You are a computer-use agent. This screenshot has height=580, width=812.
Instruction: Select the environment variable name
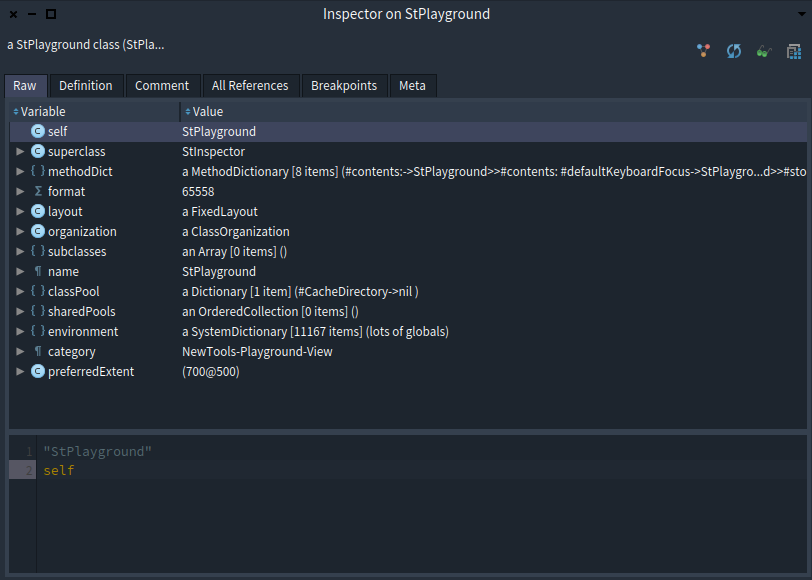pos(83,331)
